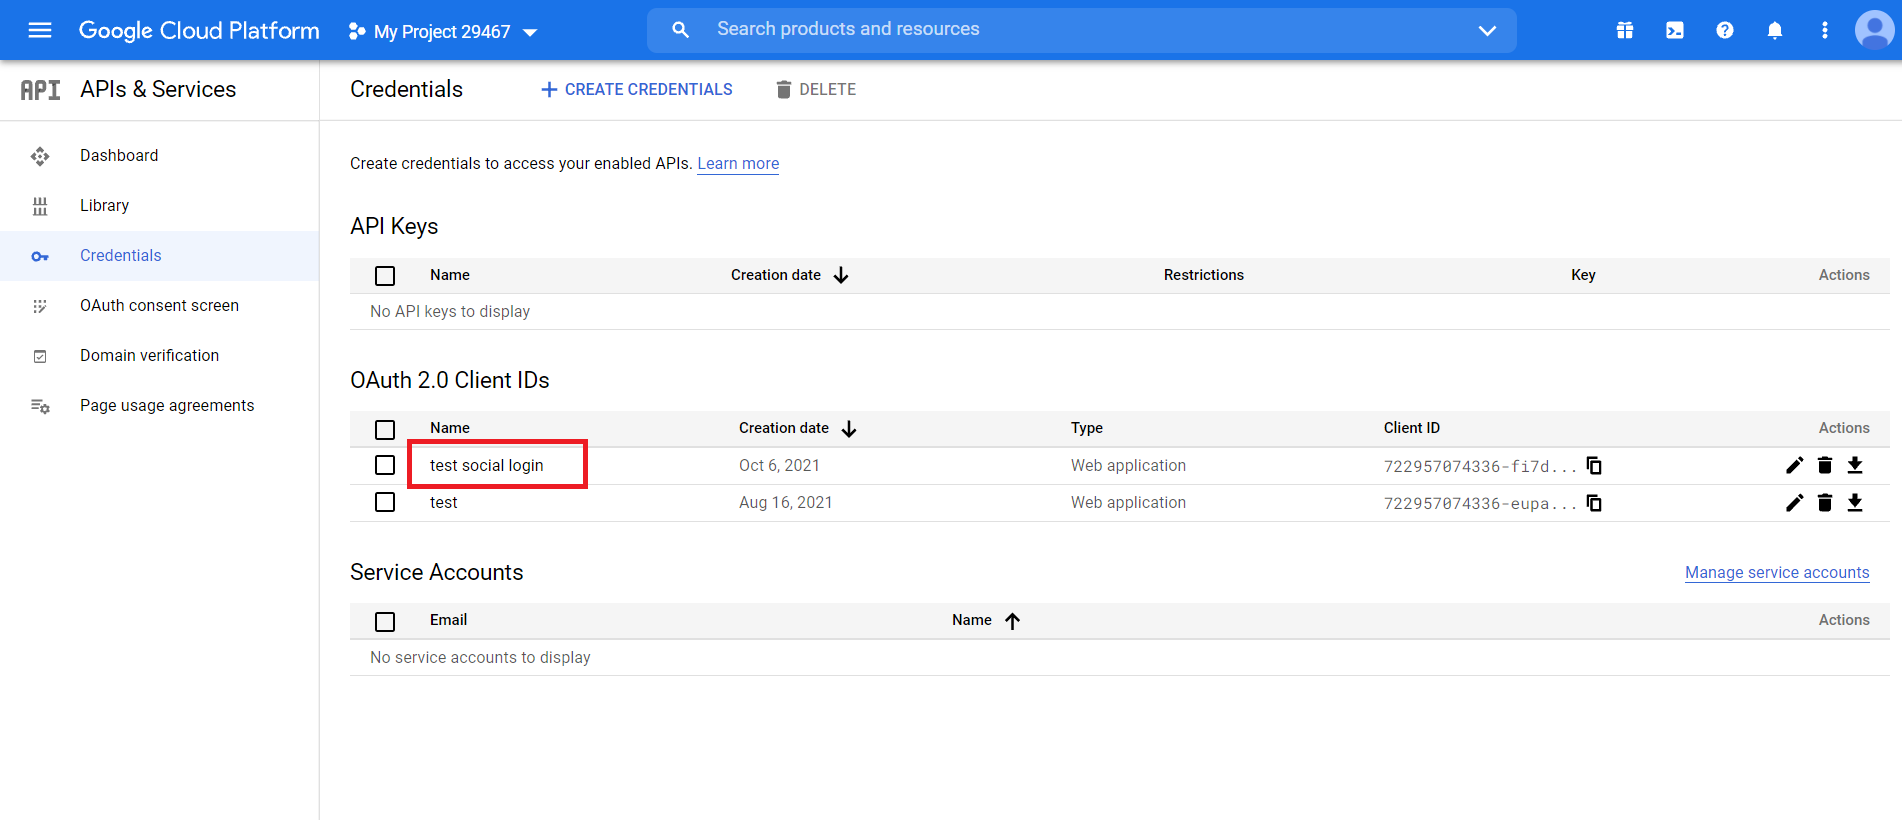Open the hamburger navigation menu
The width and height of the screenshot is (1902, 820).
pyautogui.click(x=40, y=30)
